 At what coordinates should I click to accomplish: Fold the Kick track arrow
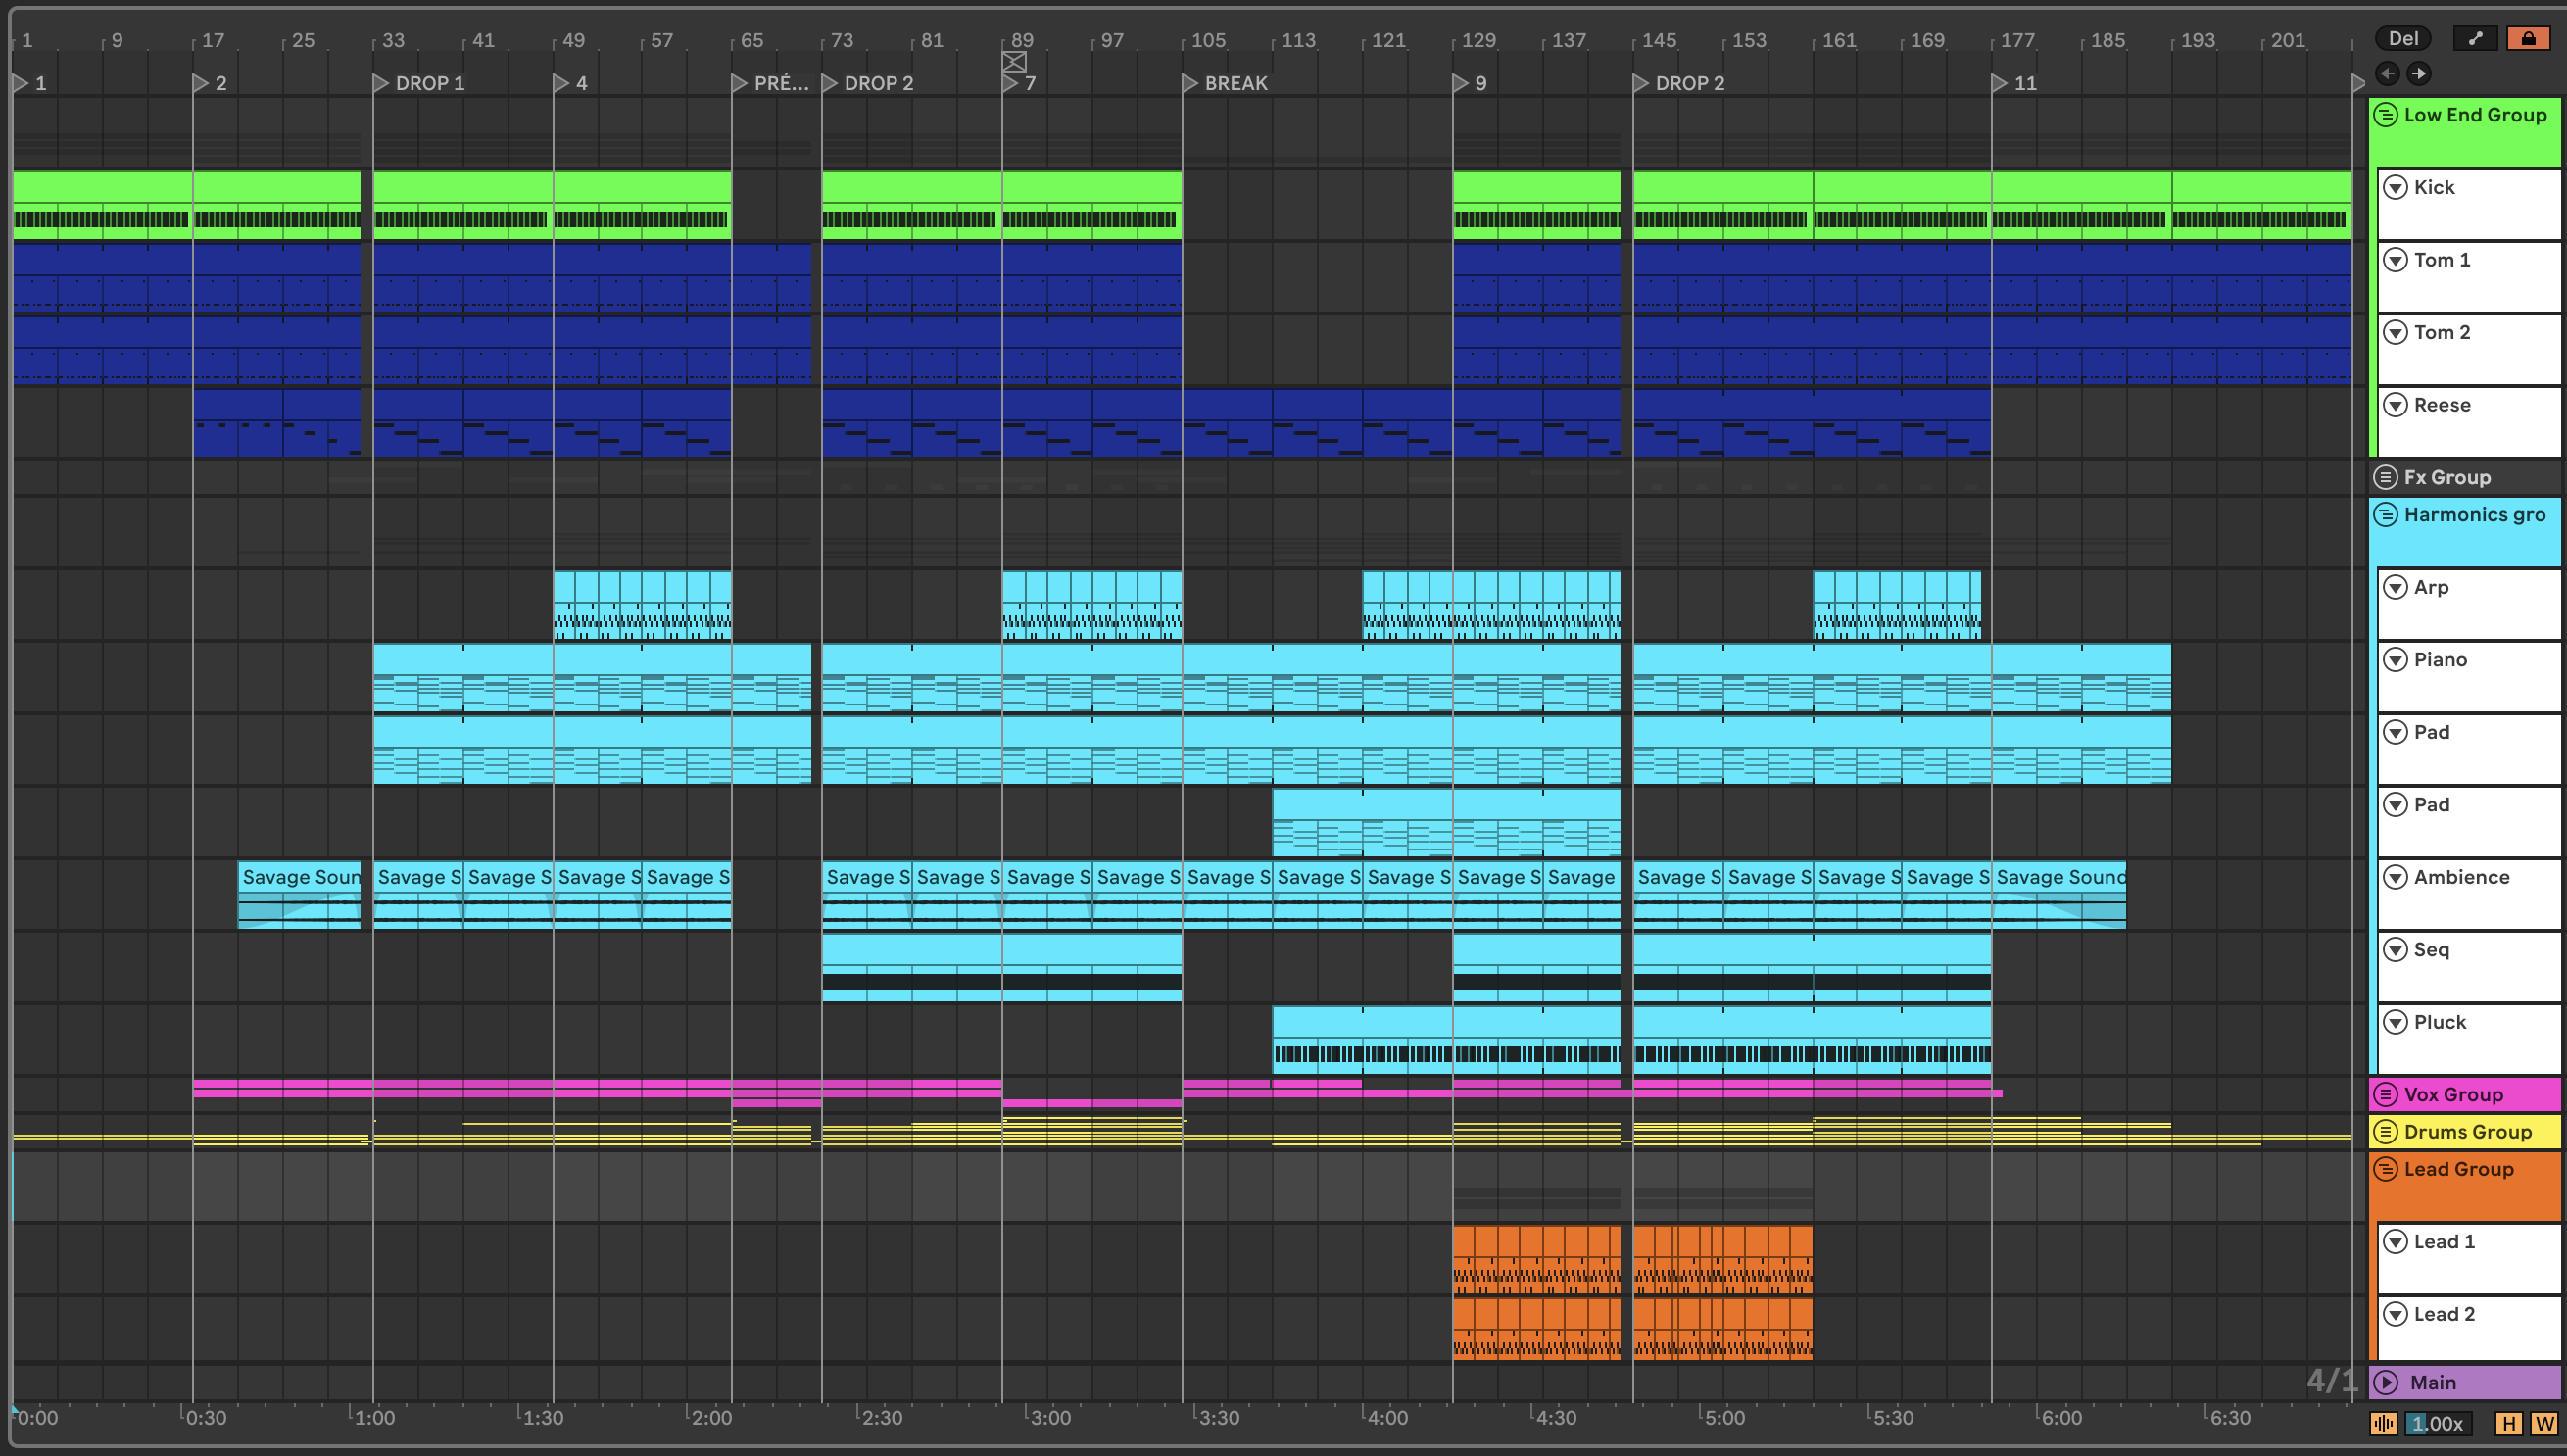(x=2395, y=187)
